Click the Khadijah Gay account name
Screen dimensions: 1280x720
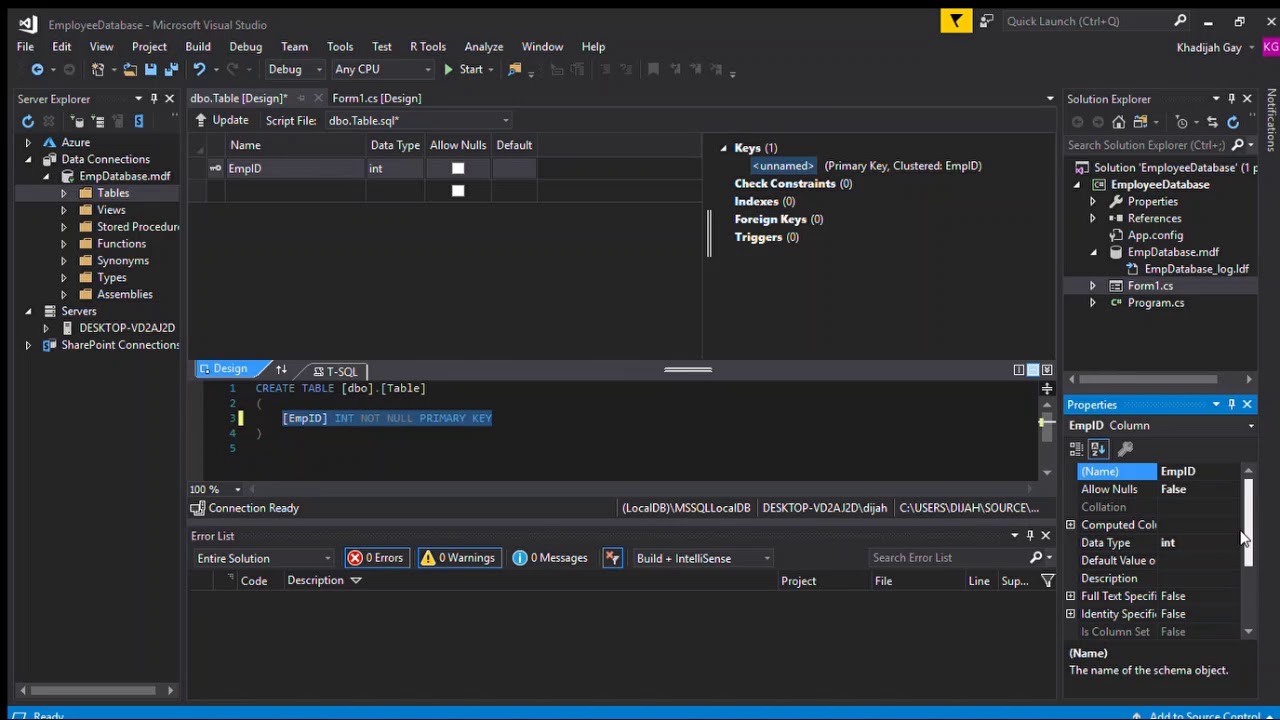[x=1209, y=47]
